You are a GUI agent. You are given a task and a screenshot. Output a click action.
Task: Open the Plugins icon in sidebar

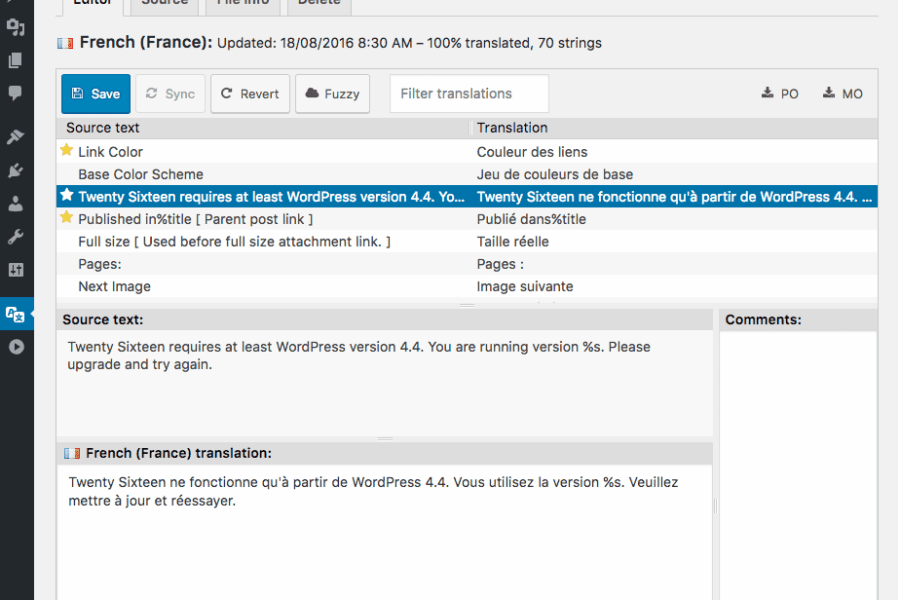[x=15, y=171]
